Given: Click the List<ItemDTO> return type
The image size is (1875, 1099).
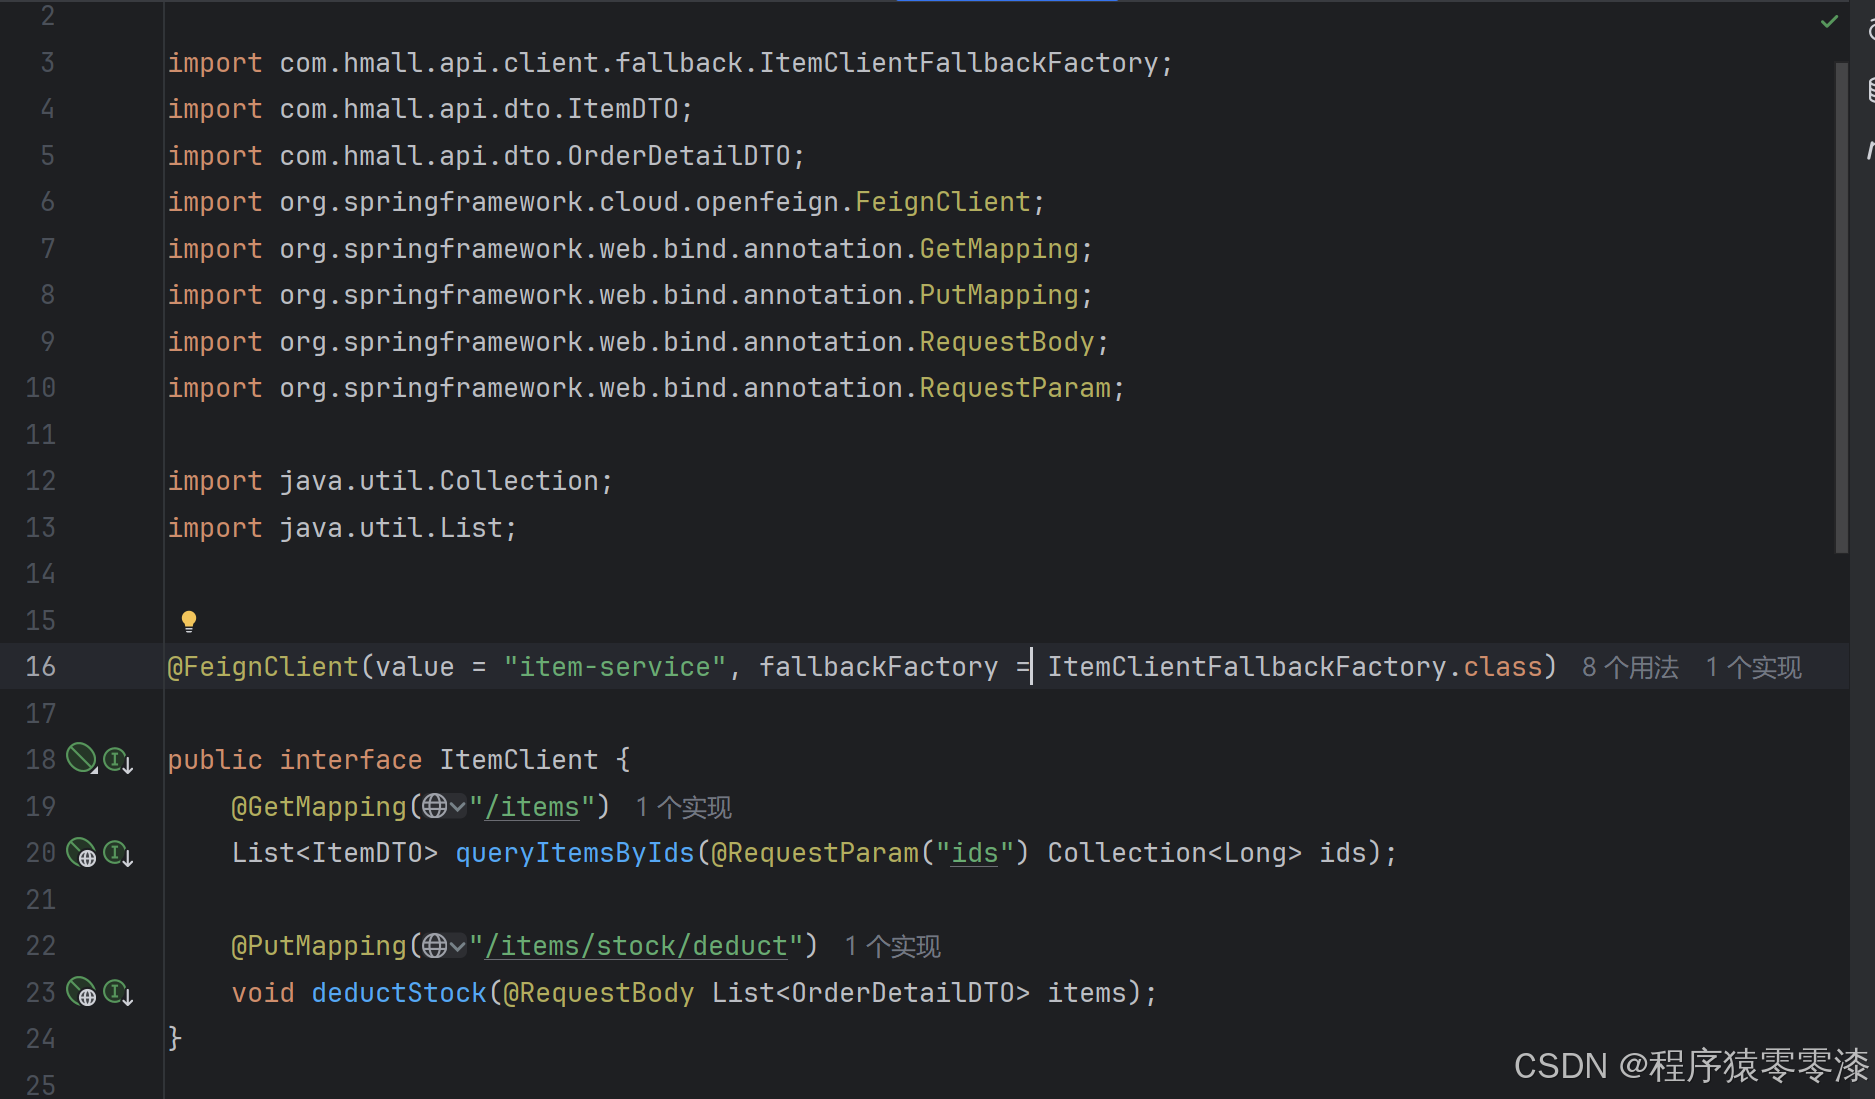Looking at the screenshot, I should 335,853.
